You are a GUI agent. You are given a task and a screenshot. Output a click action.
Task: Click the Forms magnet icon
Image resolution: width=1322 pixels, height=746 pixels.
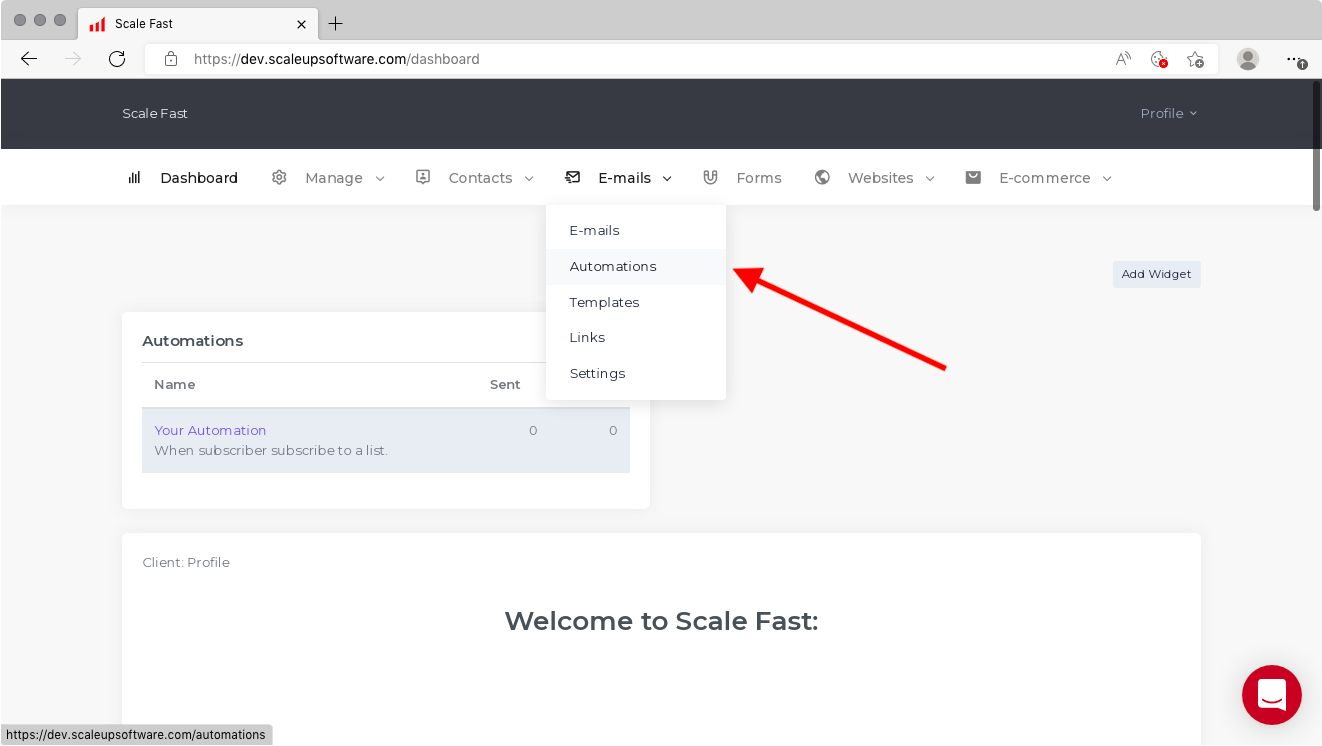711,177
